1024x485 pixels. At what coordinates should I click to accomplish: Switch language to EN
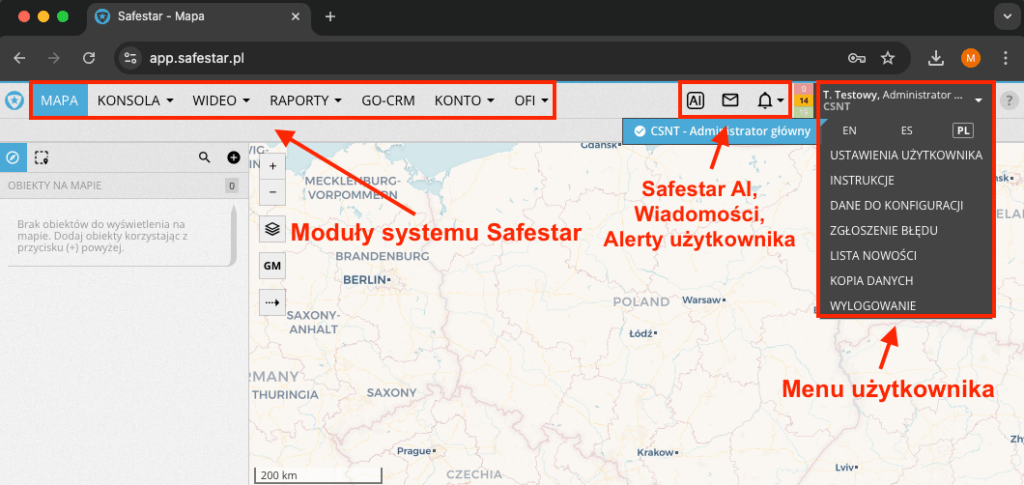point(849,131)
